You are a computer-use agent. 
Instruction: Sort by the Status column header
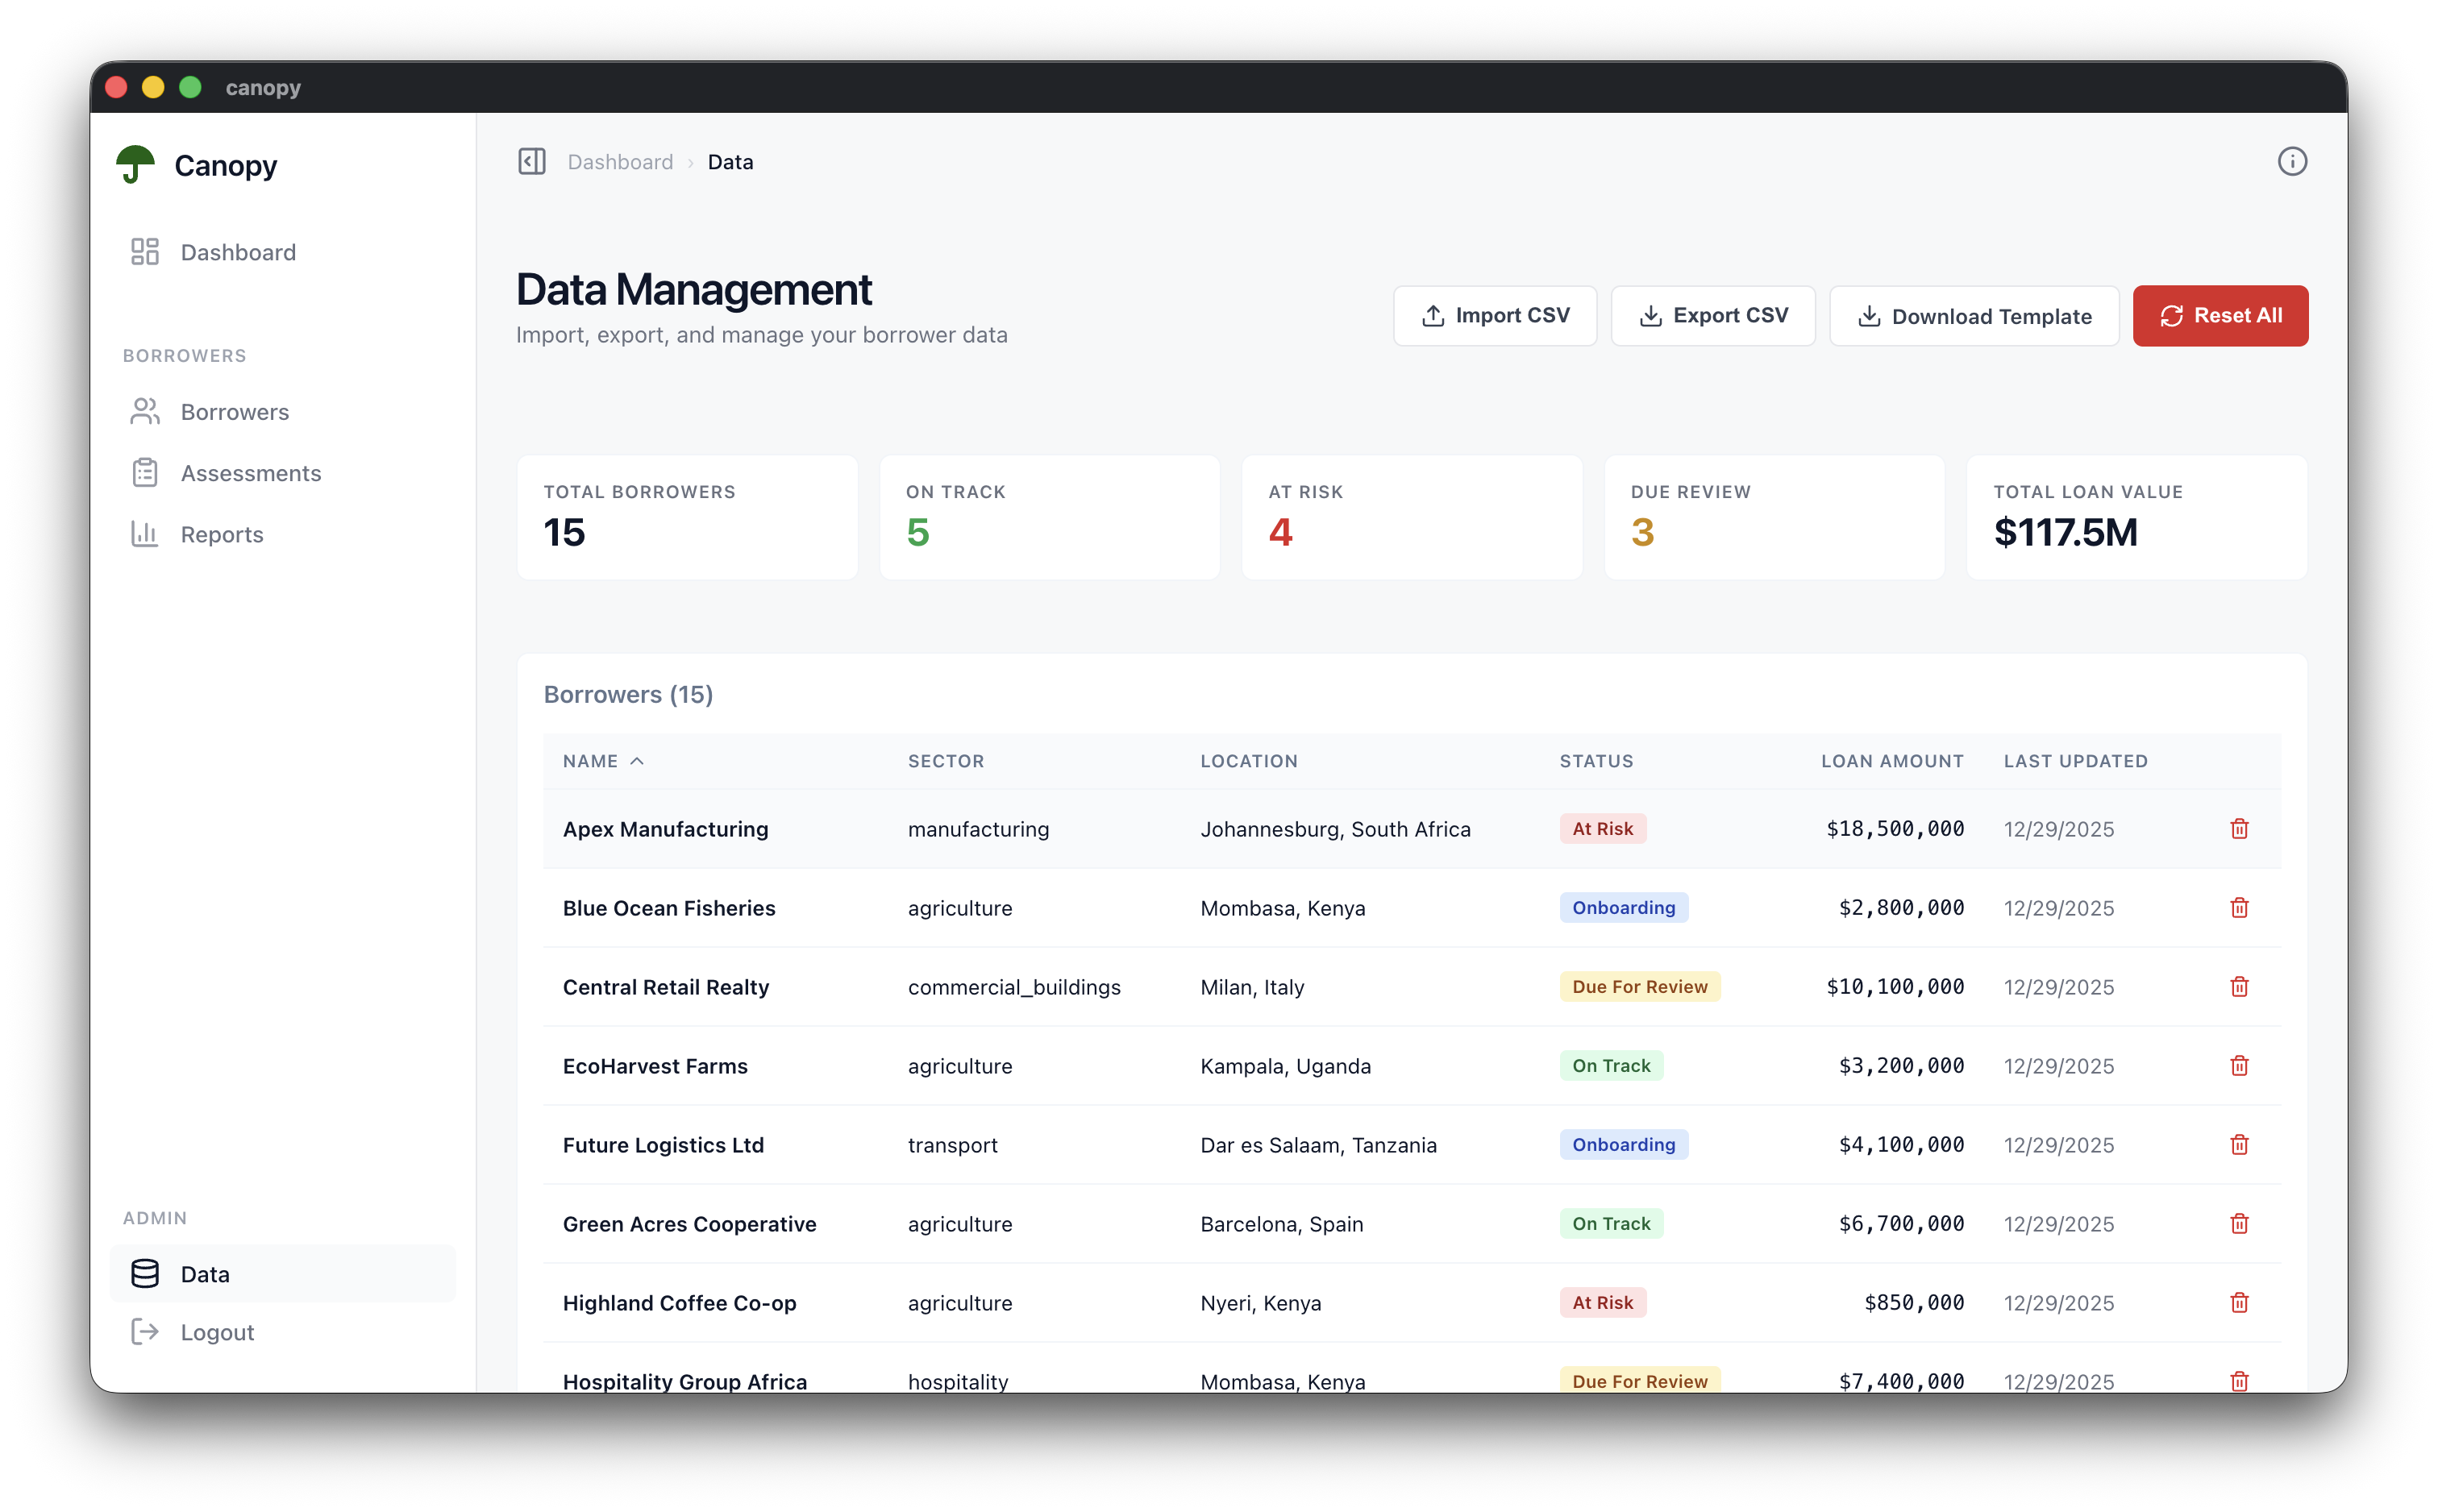coord(1596,761)
